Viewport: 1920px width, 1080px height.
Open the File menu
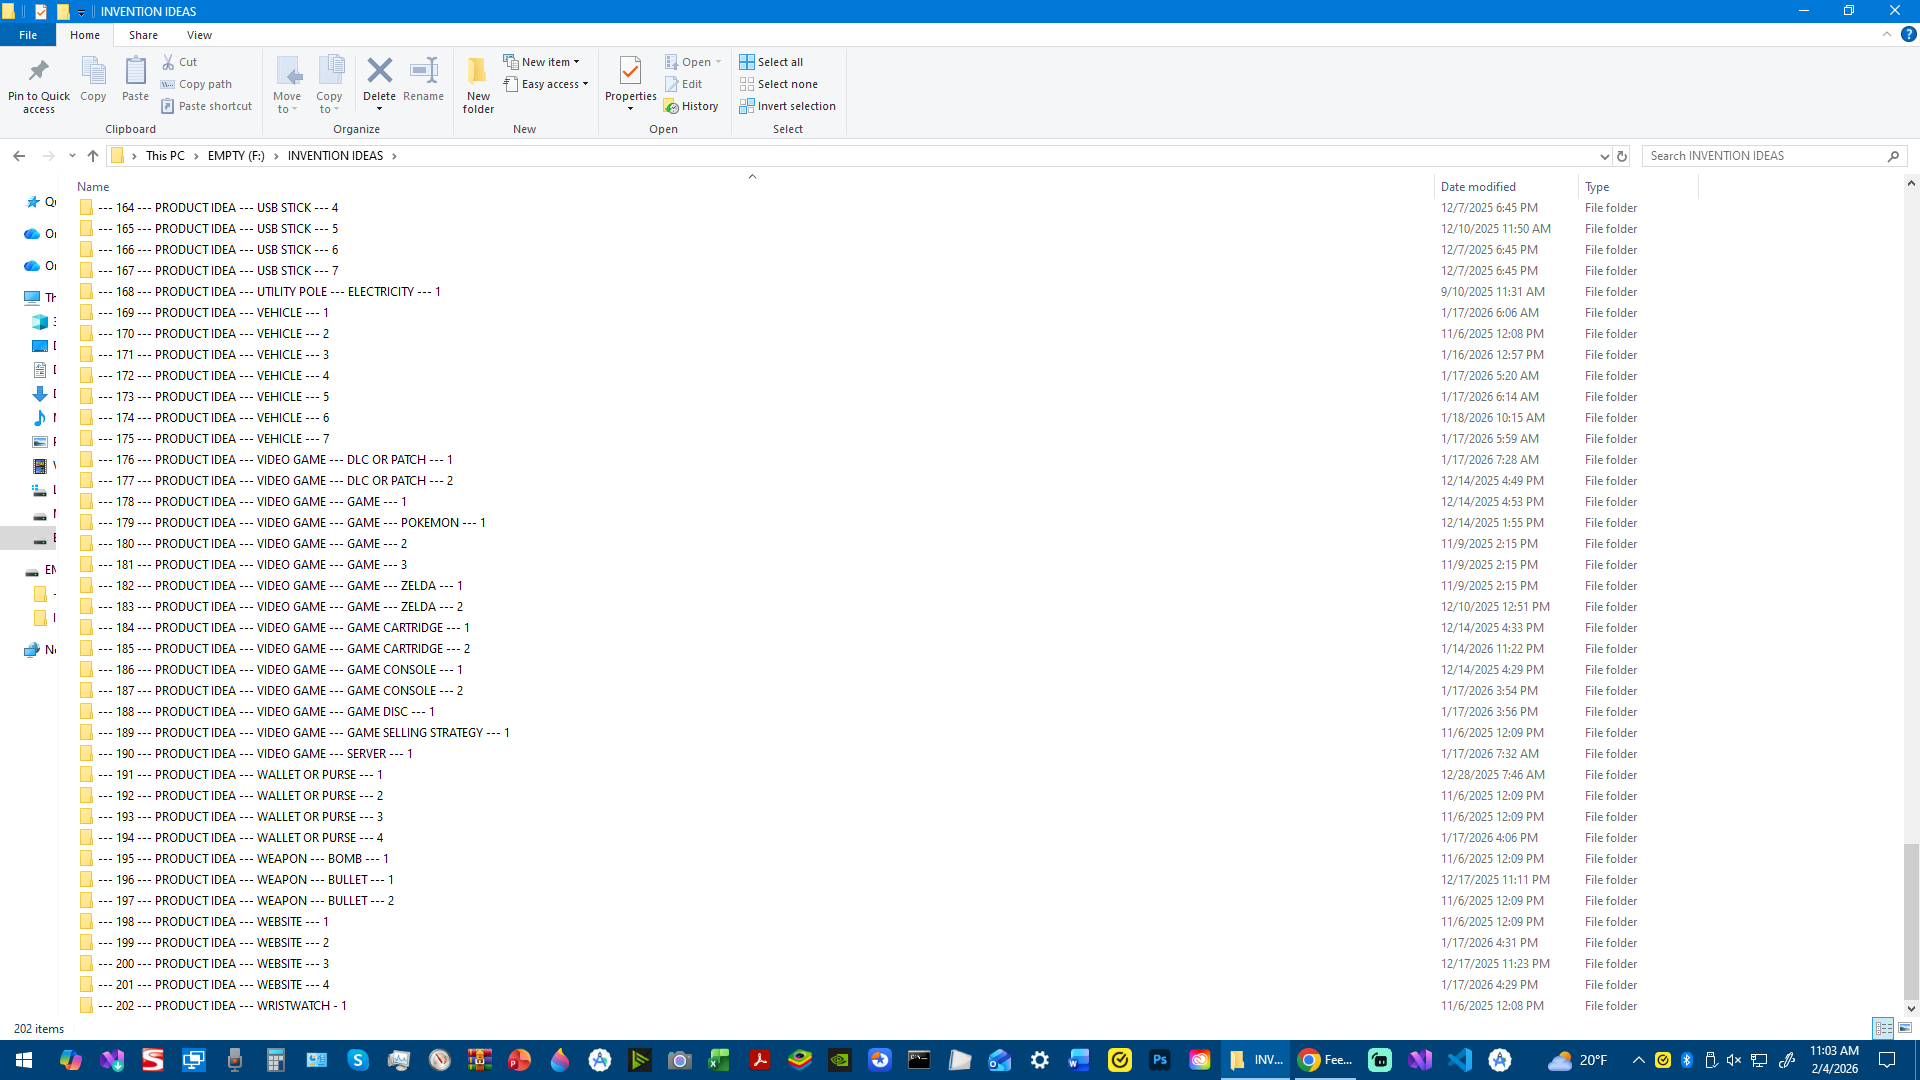click(28, 35)
